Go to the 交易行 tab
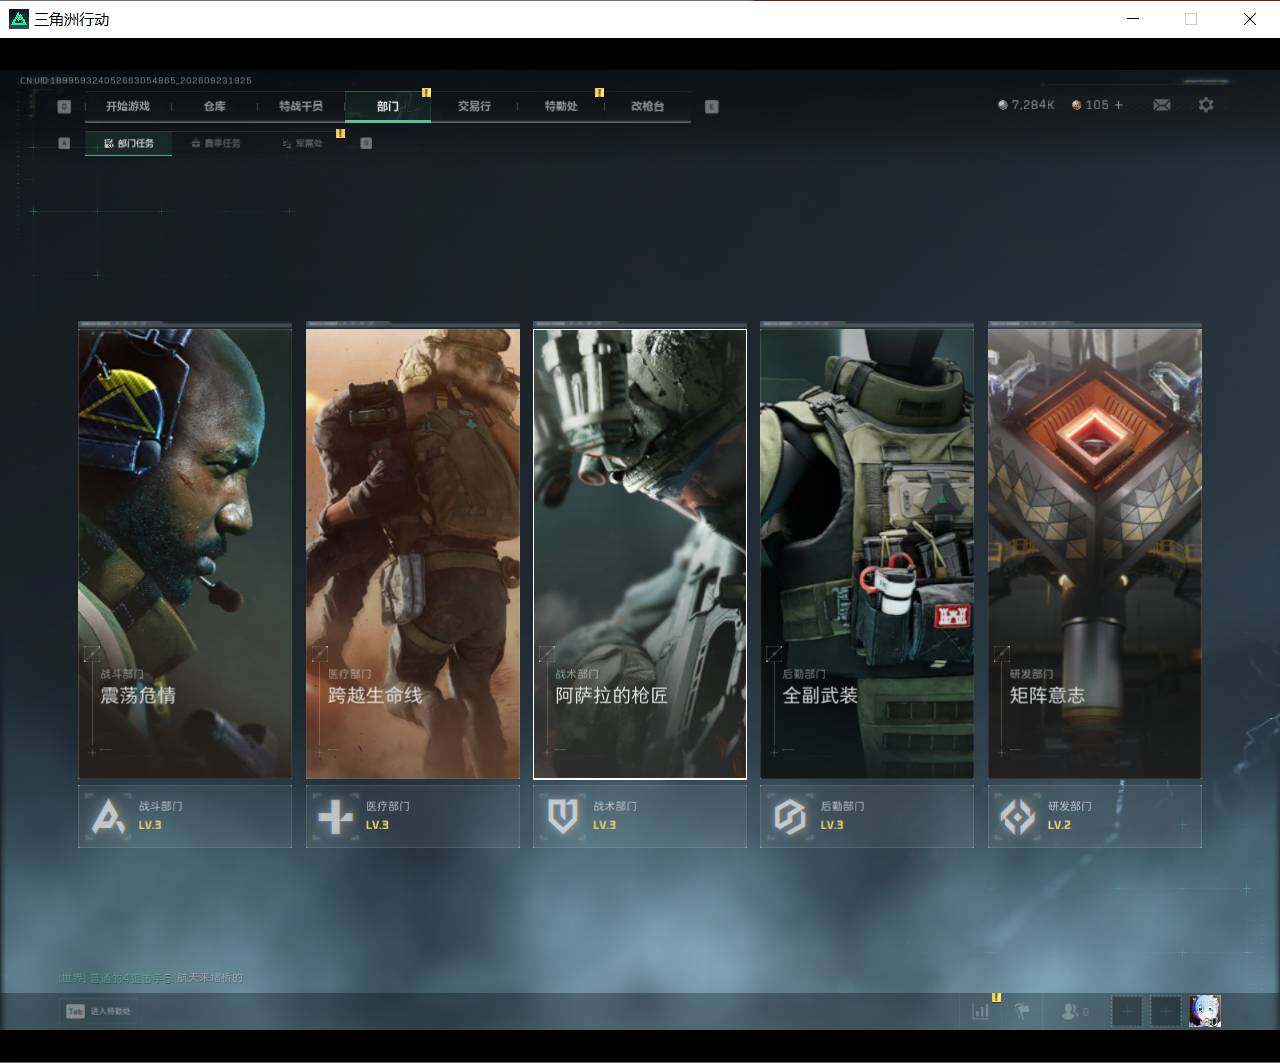 point(474,106)
